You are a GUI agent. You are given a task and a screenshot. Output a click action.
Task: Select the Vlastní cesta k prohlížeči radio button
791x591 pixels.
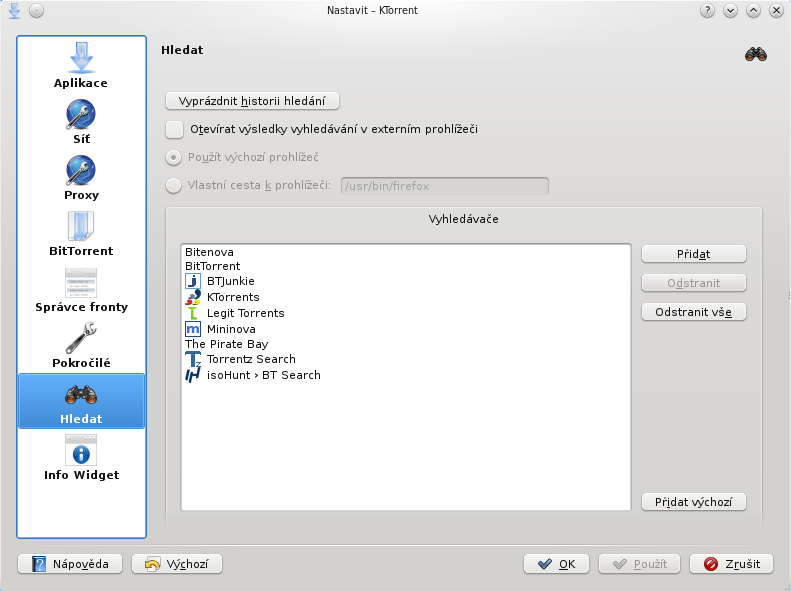[x=174, y=186]
